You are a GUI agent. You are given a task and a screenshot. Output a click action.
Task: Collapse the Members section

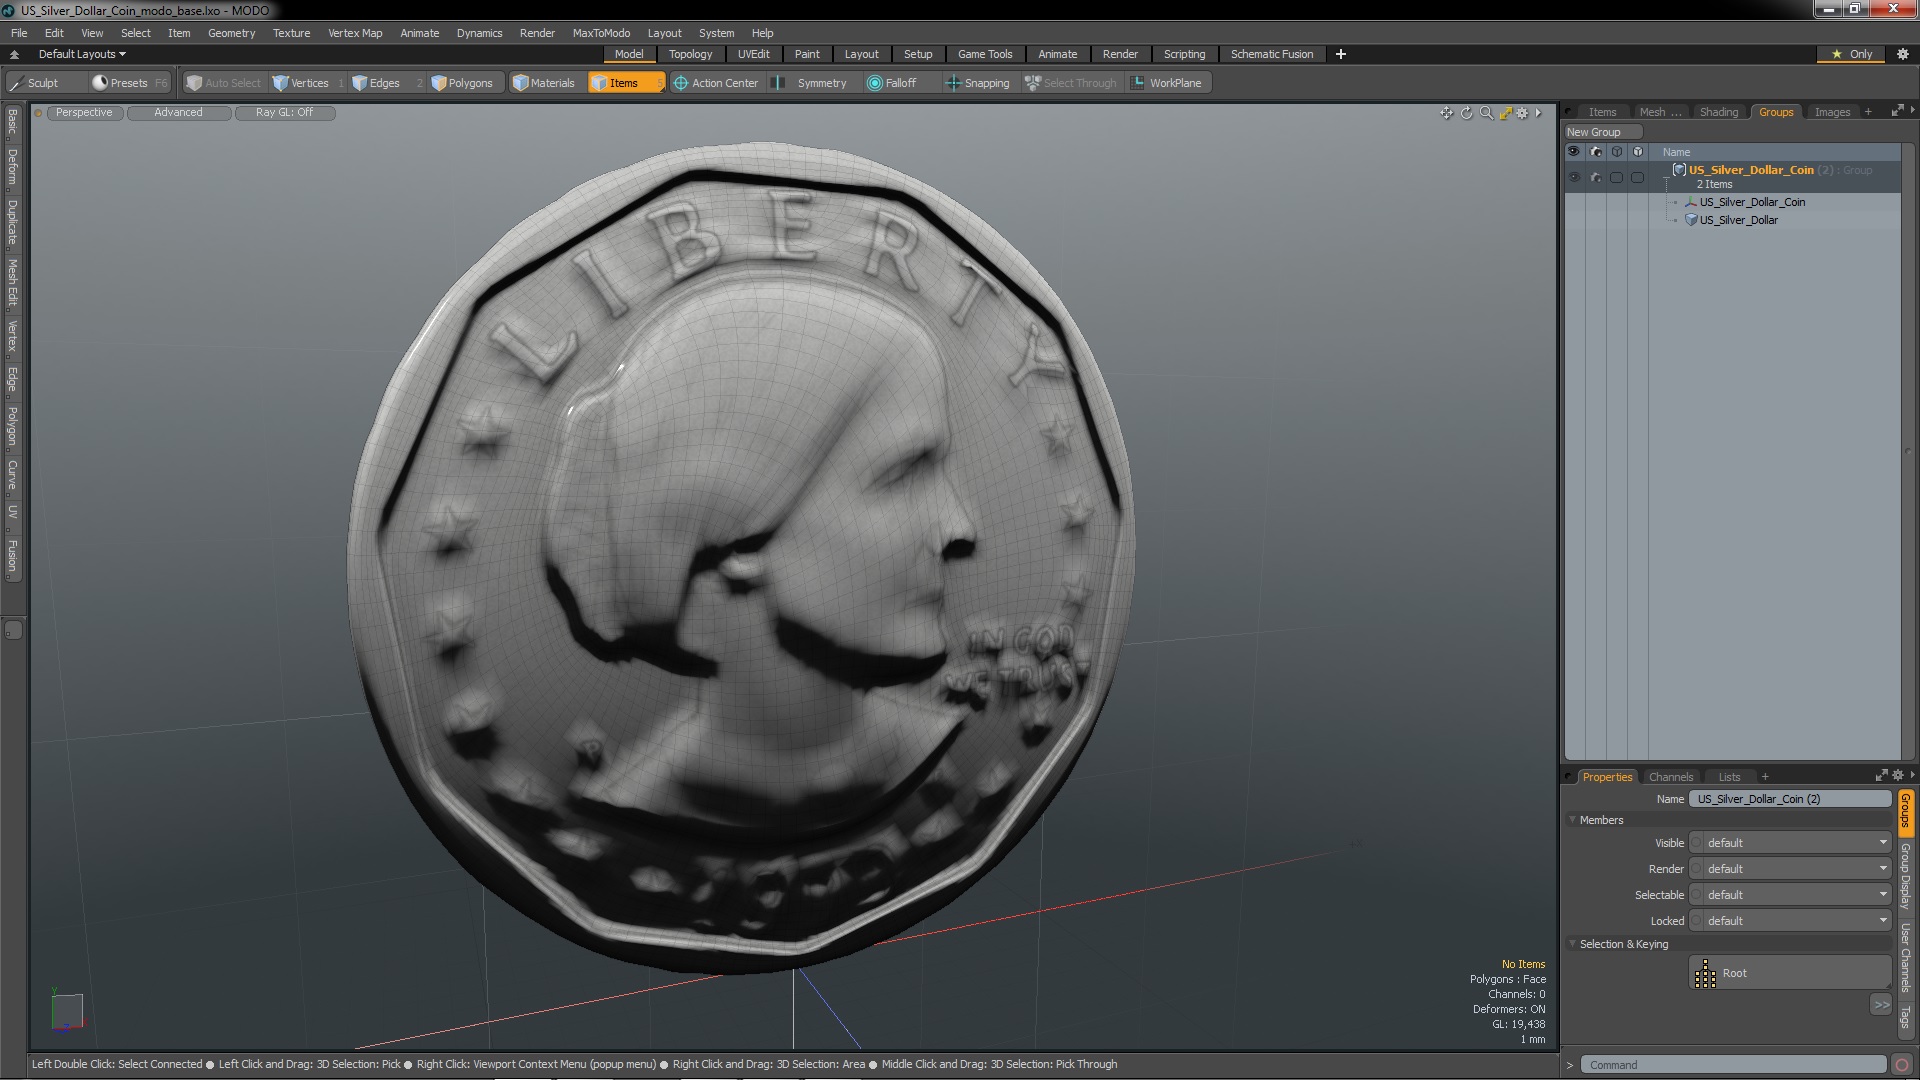tap(1573, 820)
